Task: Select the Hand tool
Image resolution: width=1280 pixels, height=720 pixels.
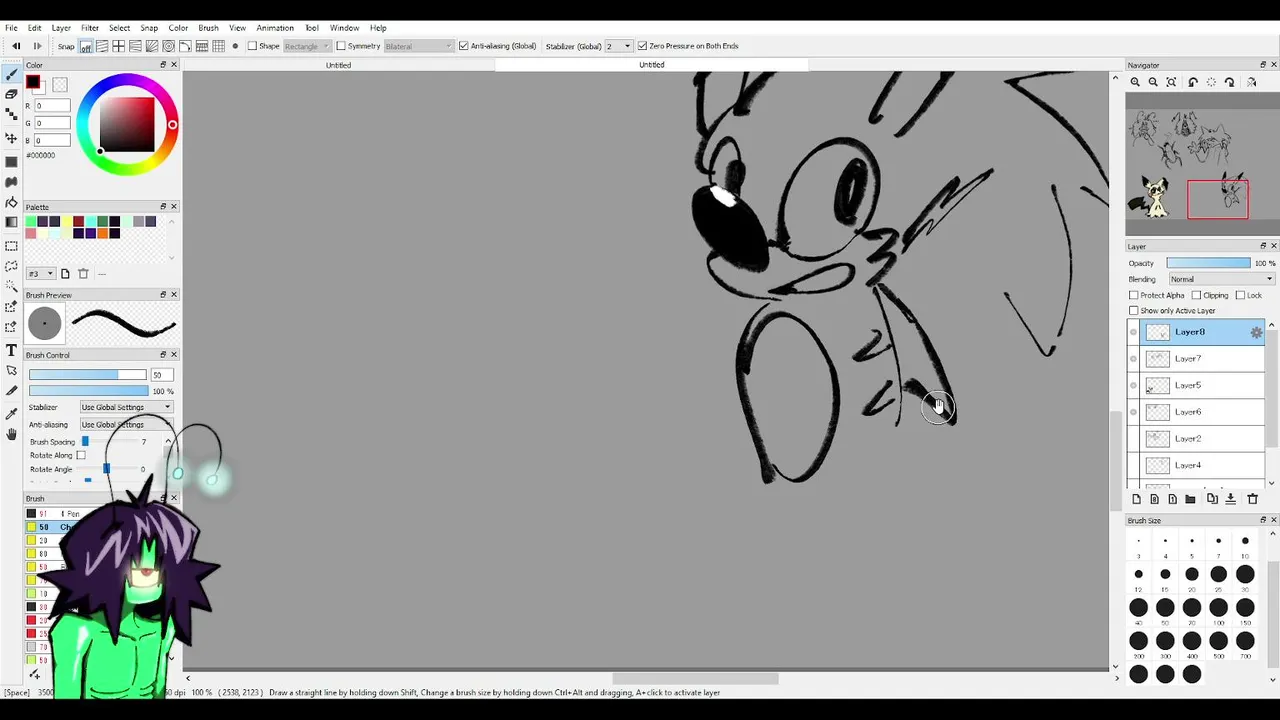Action: point(11,434)
